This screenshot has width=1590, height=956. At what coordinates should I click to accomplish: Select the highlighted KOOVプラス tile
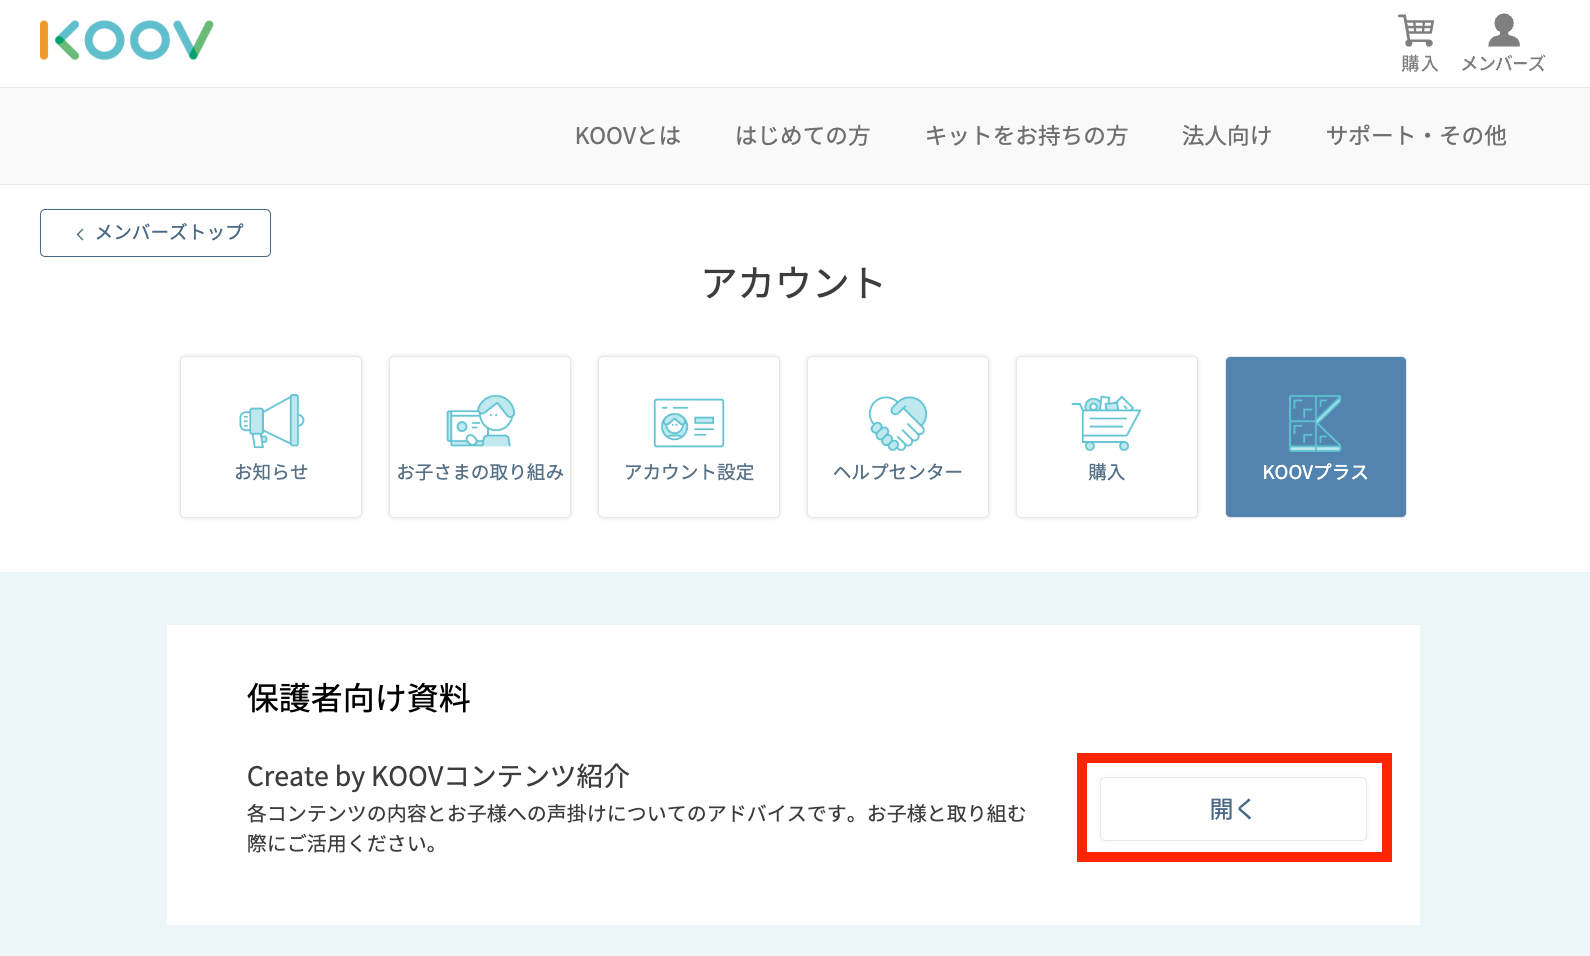[x=1315, y=437]
